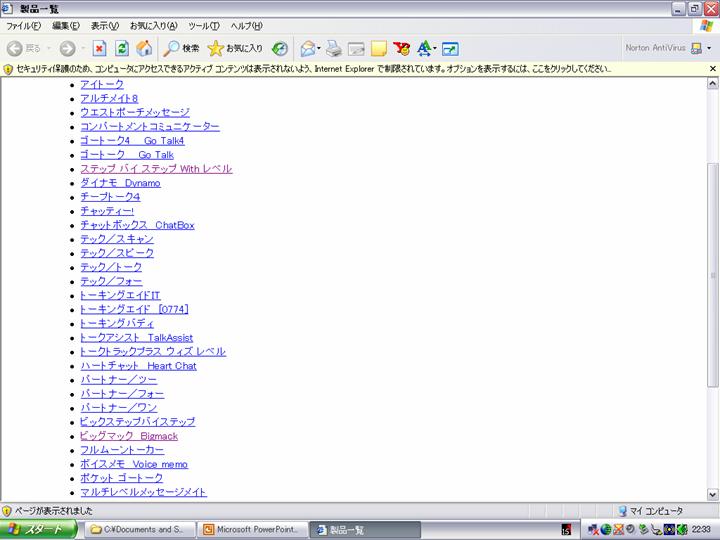This screenshot has width=720, height=540.
Task: Click the Norton AntiVirus toolbar icon
Action: (x=697, y=48)
